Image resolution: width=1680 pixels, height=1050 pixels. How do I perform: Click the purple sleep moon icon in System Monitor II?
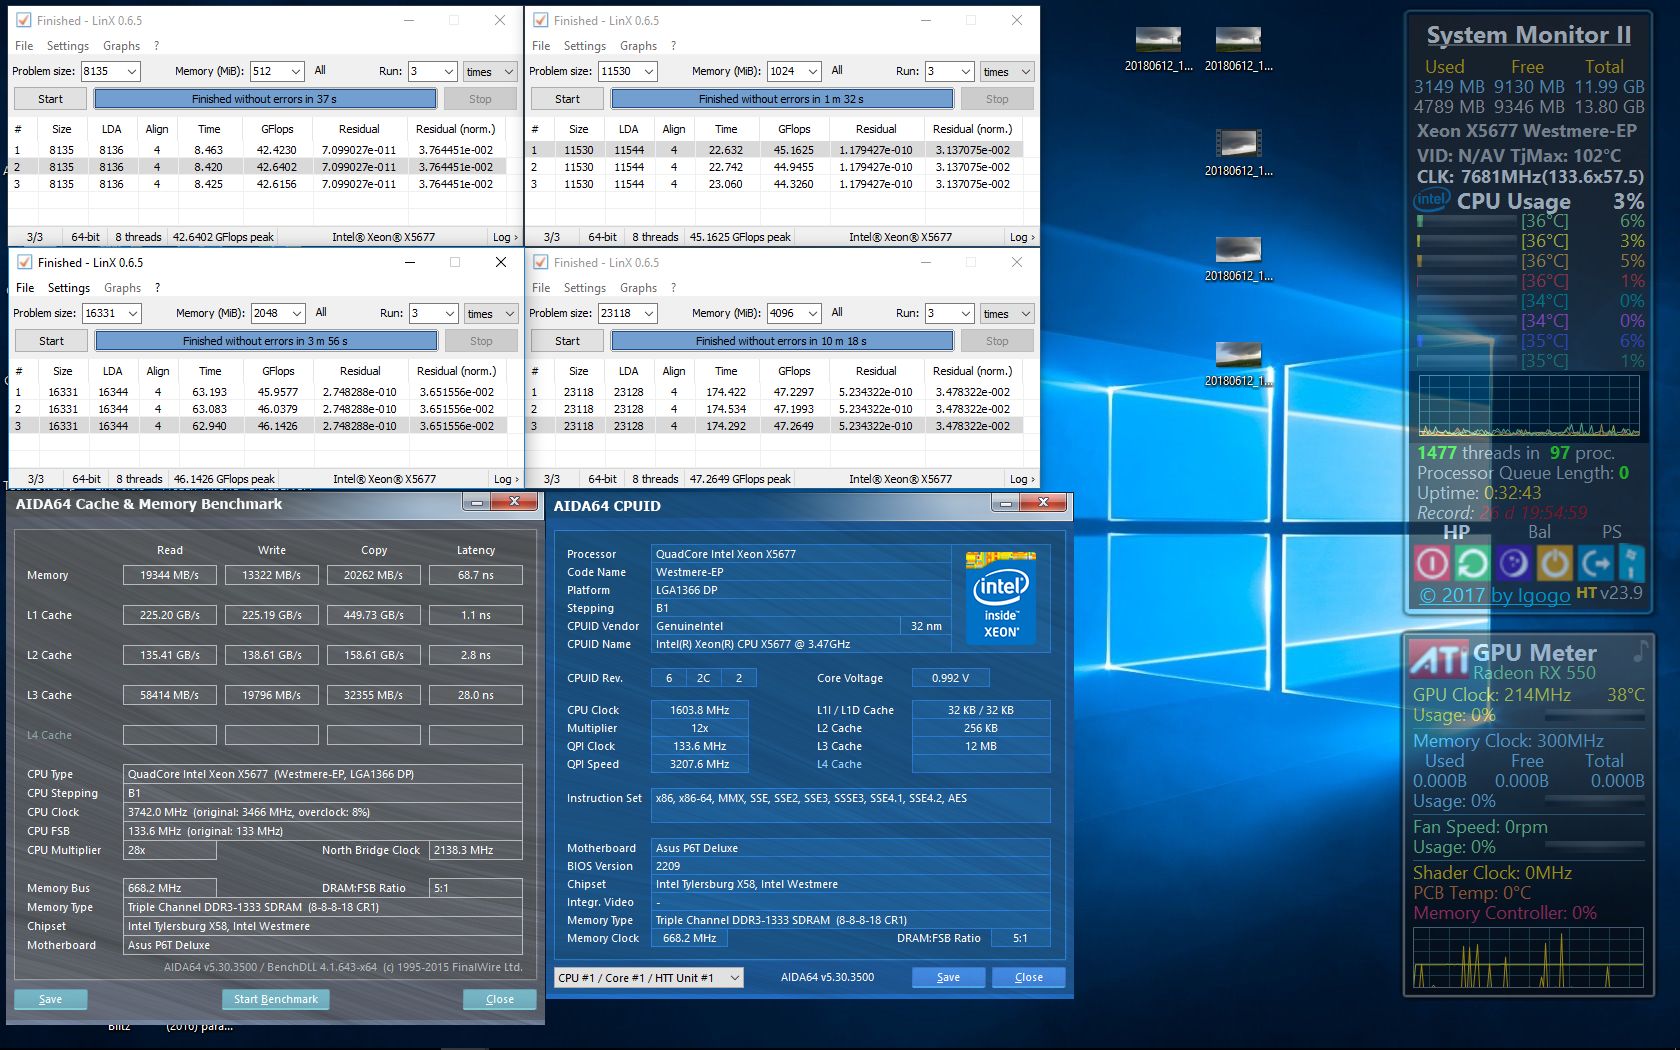pyautogui.click(x=1513, y=564)
